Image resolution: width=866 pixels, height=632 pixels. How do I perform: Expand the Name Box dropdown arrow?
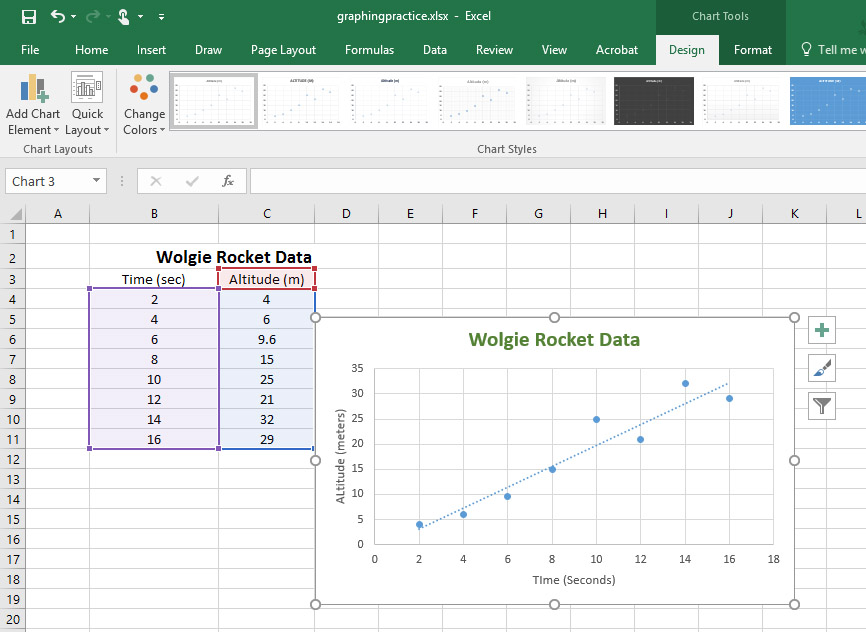(97, 181)
